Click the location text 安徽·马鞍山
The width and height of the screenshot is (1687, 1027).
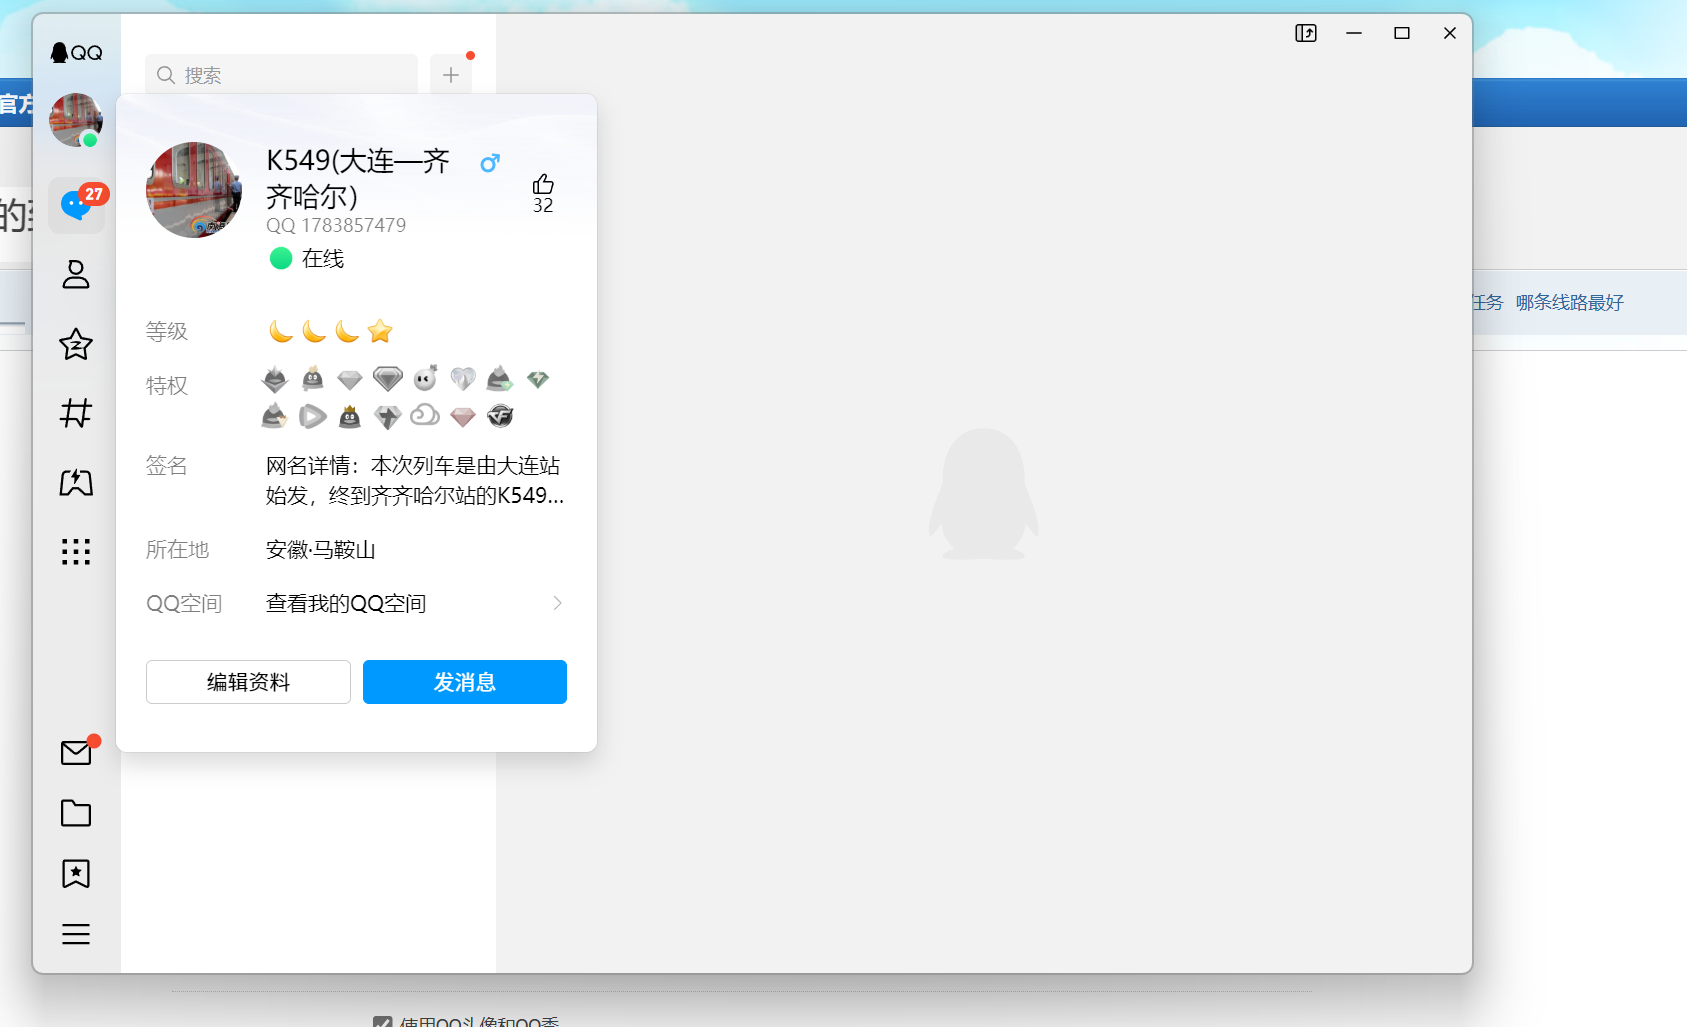pyautogui.click(x=321, y=550)
